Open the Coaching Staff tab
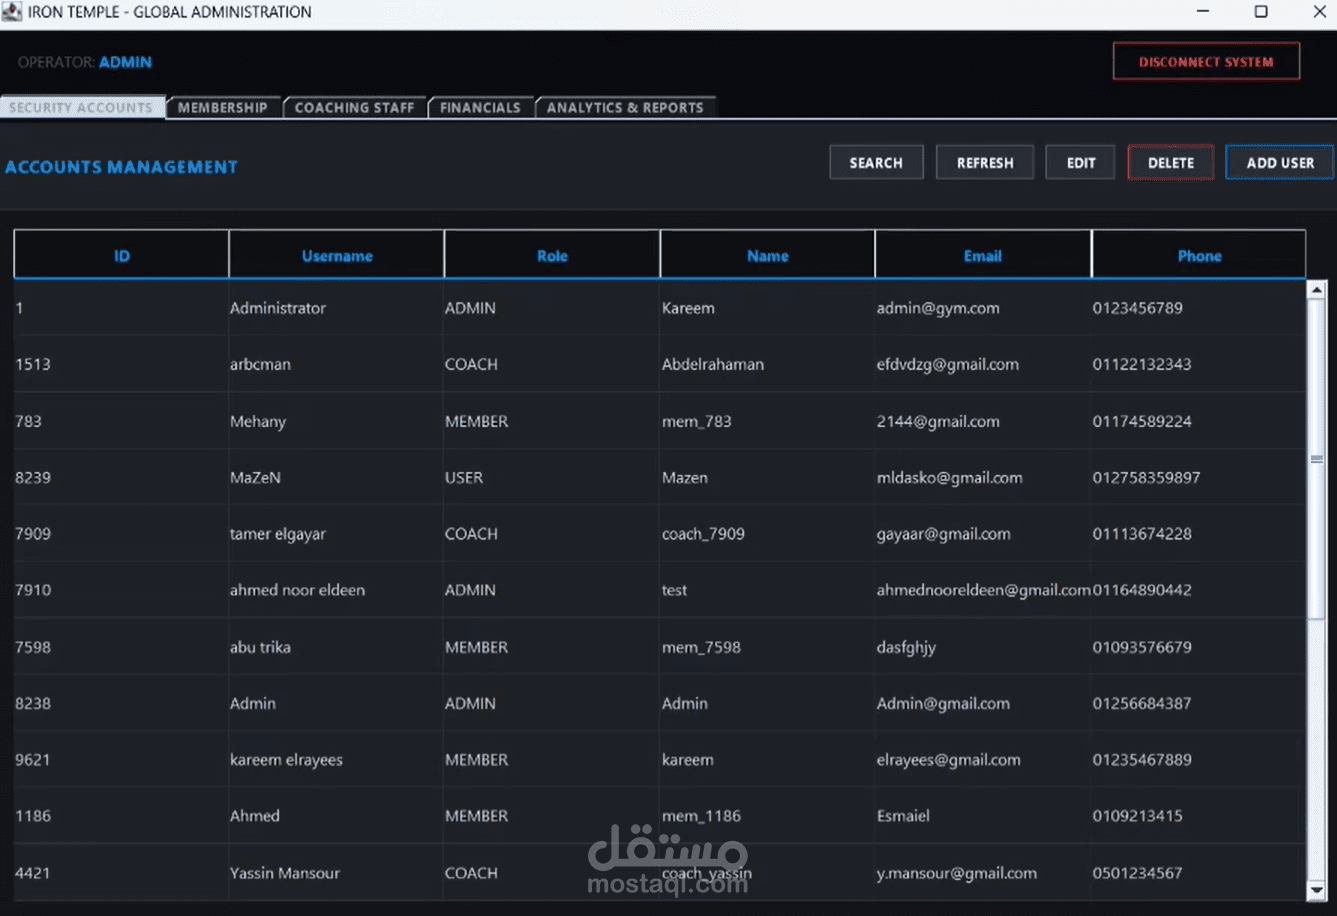The height and width of the screenshot is (916, 1337). click(x=354, y=107)
